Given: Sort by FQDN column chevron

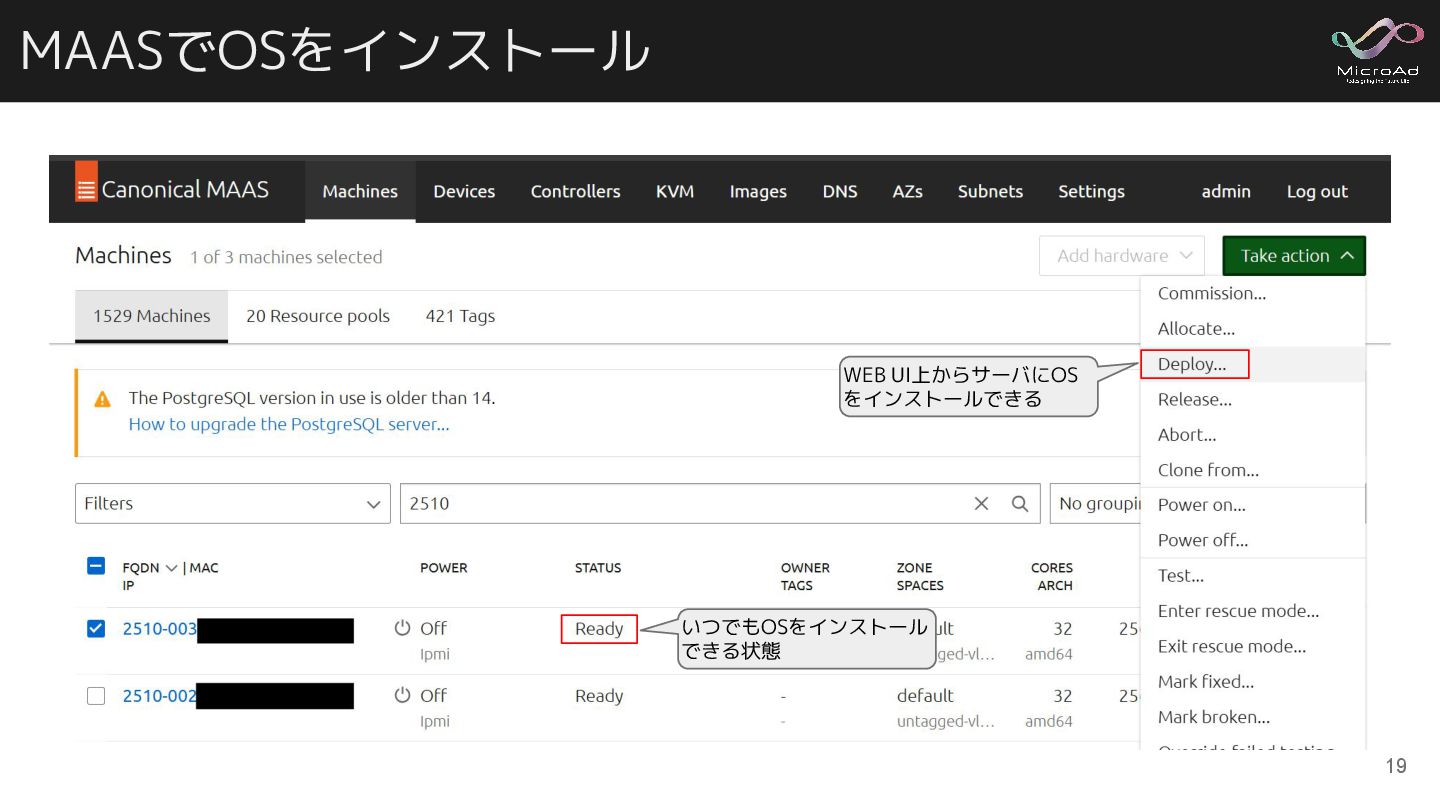Looking at the screenshot, I should click(x=171, y=568).
